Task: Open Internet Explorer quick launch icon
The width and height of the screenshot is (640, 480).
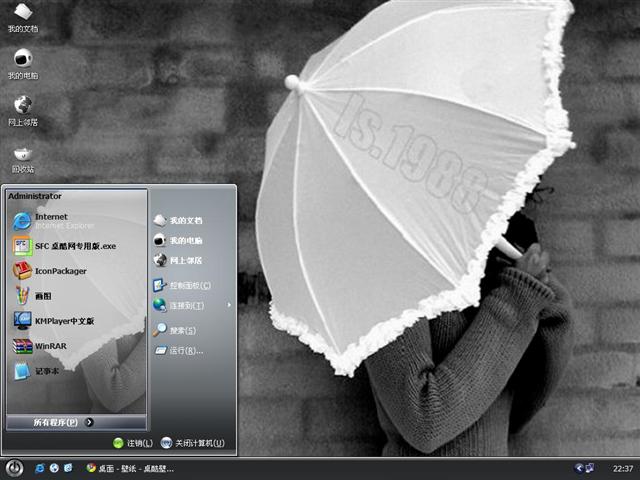Action: (40, 468)
